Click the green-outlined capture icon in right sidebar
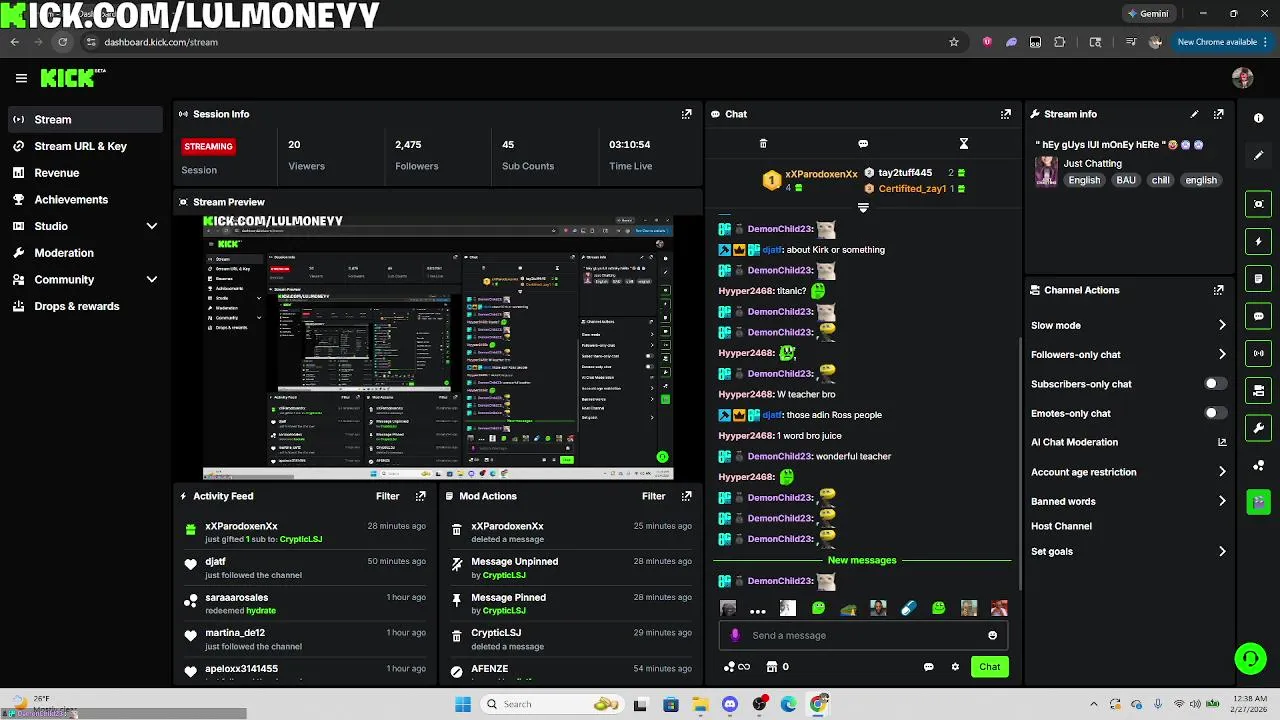Viewport: 1280px width, 720px height. tap(1258, 204)
